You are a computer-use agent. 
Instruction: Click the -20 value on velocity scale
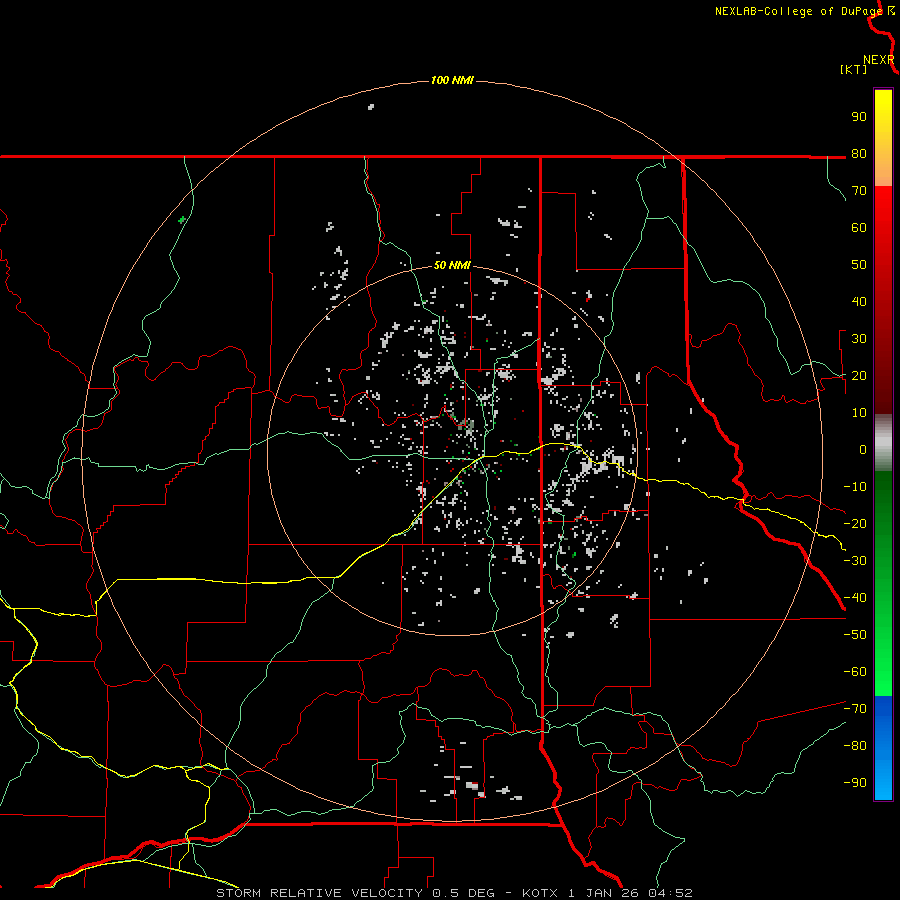coord(855,524)
